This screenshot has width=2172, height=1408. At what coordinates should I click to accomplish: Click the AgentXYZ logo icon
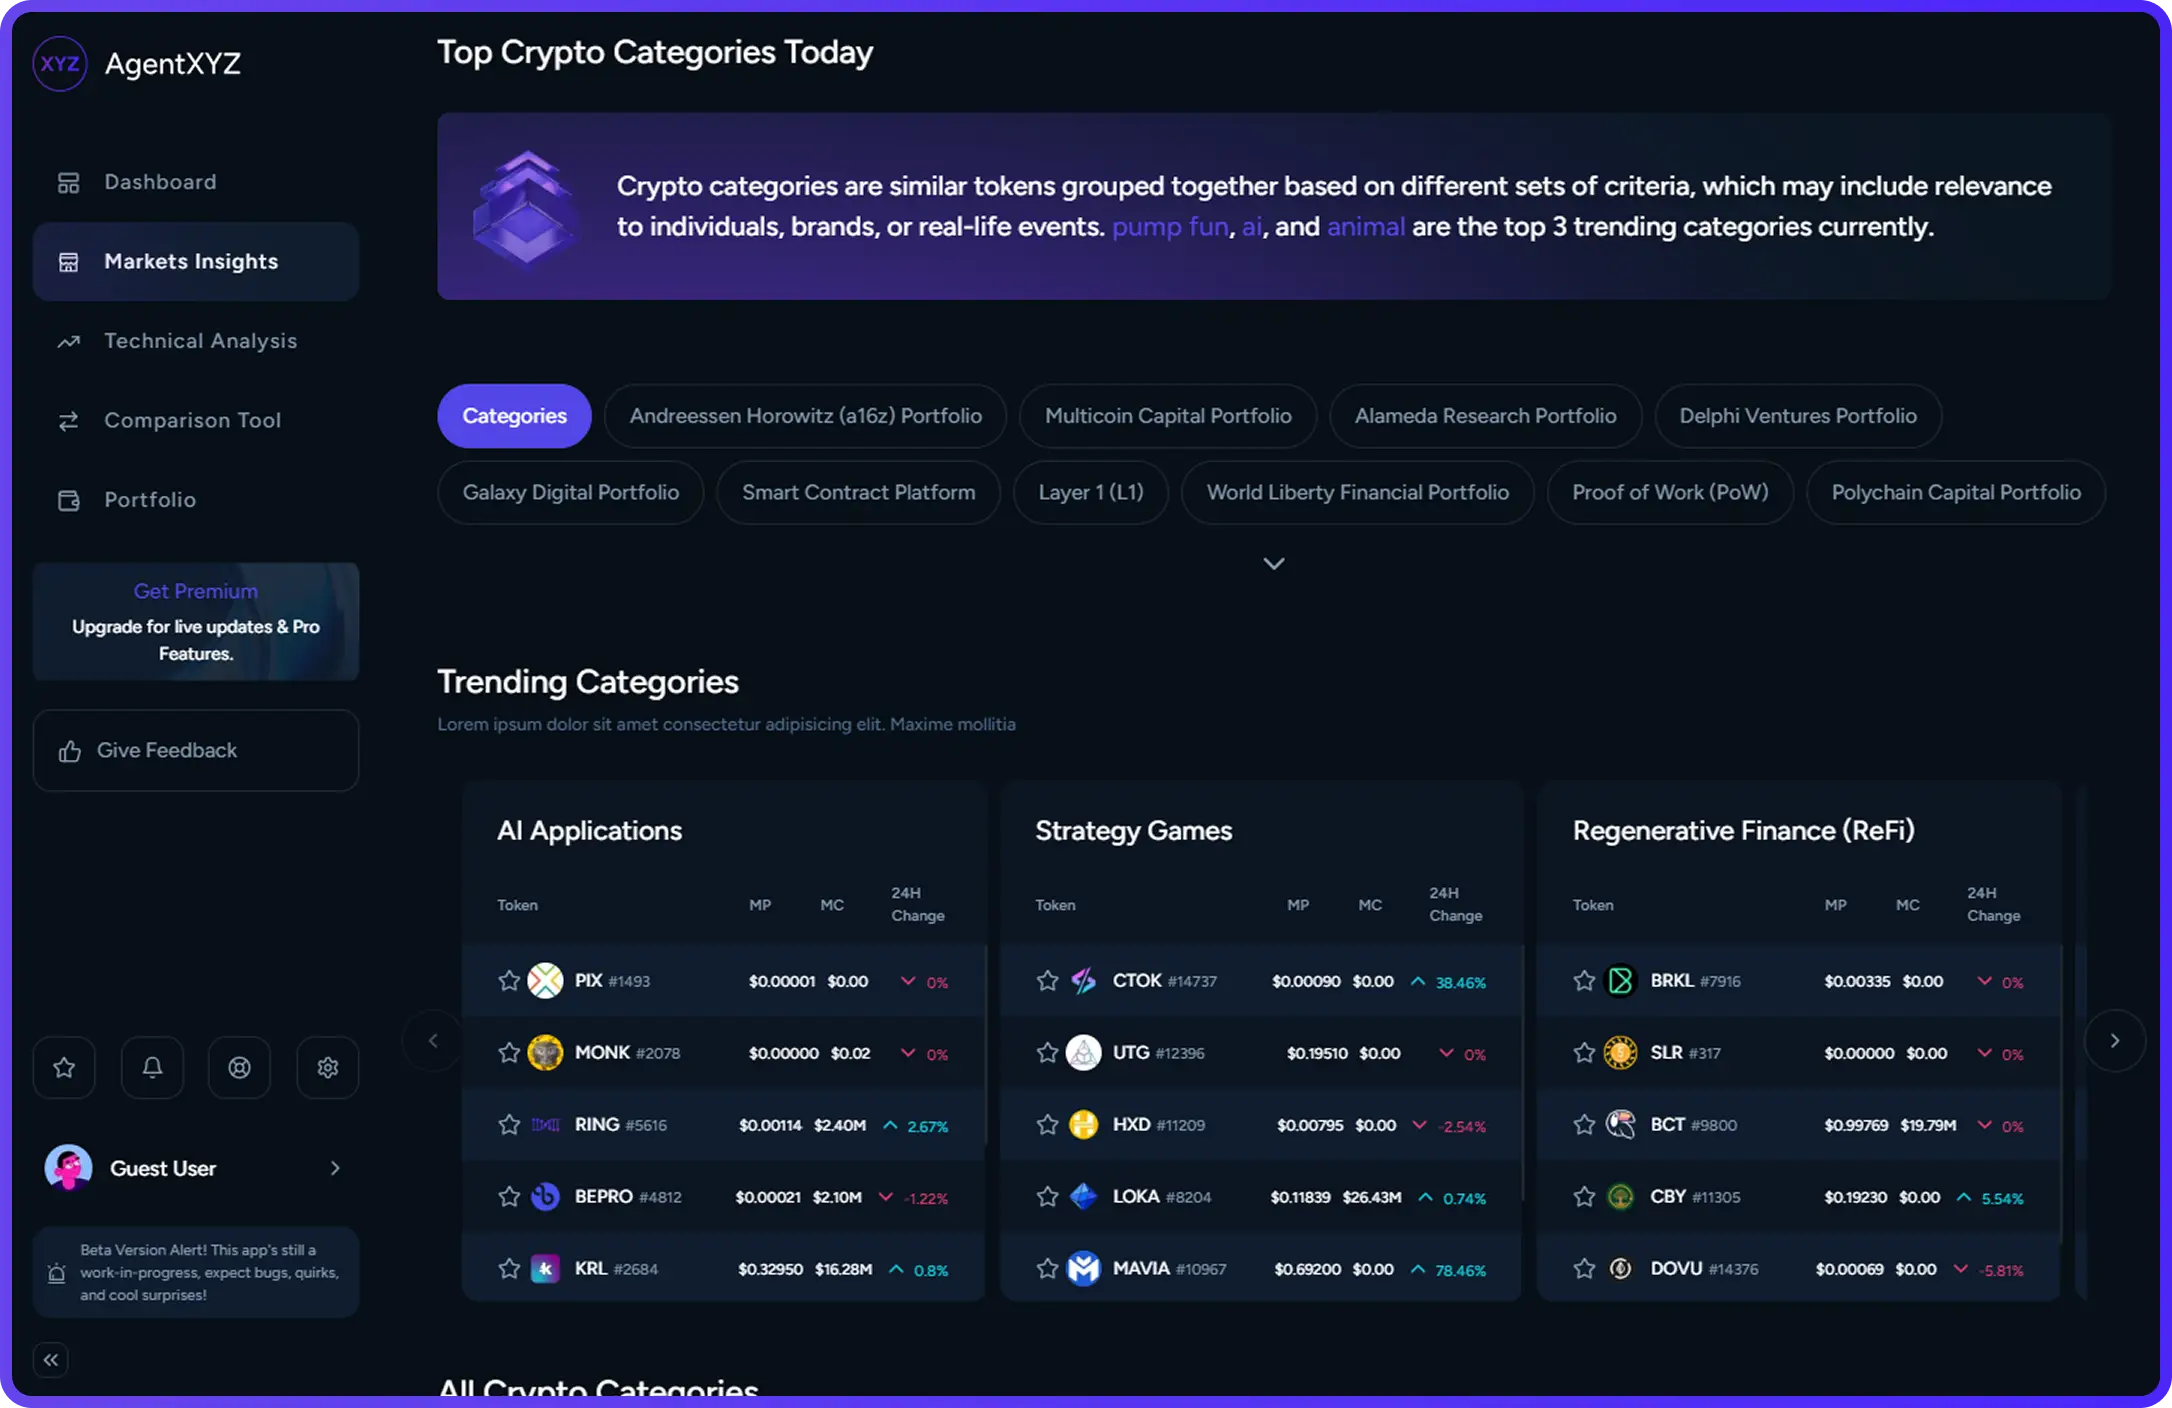60,64
